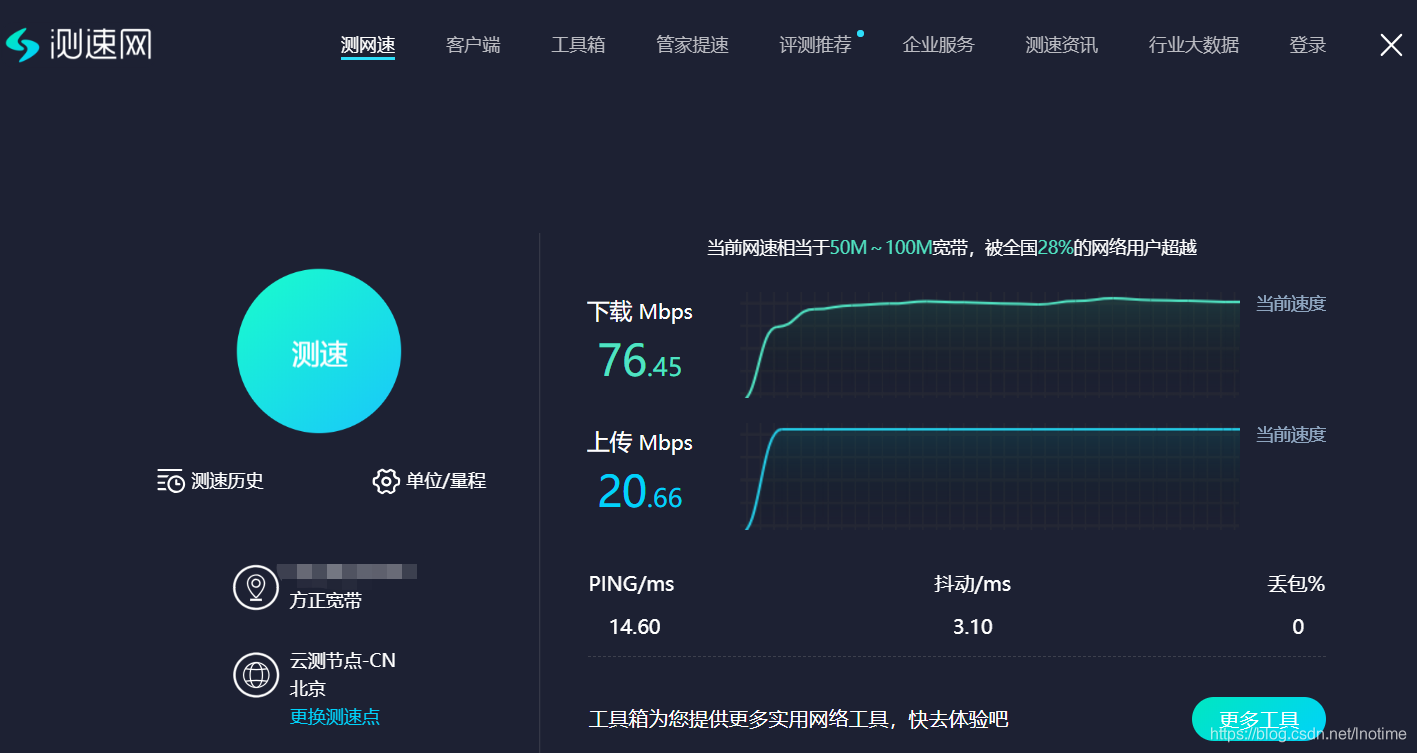Click the 50M～100M bandwidth text
This screenshot has height=753, width=1417.
coord(881,247)
